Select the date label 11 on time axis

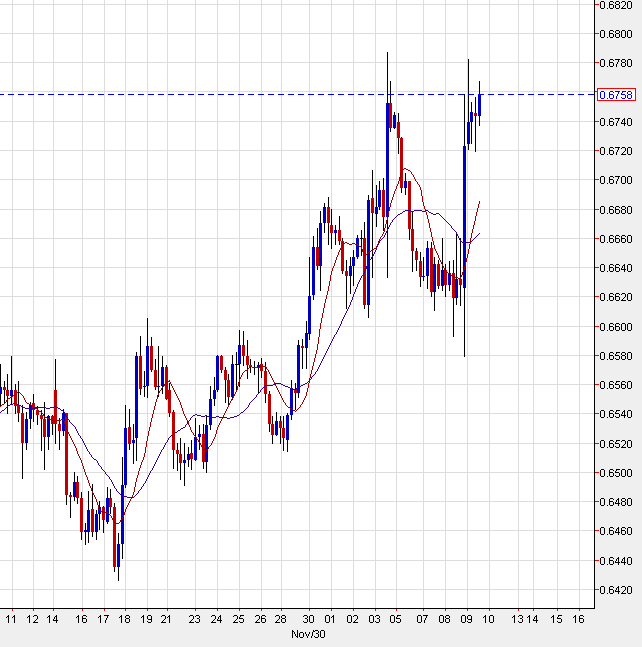(11, 619)
